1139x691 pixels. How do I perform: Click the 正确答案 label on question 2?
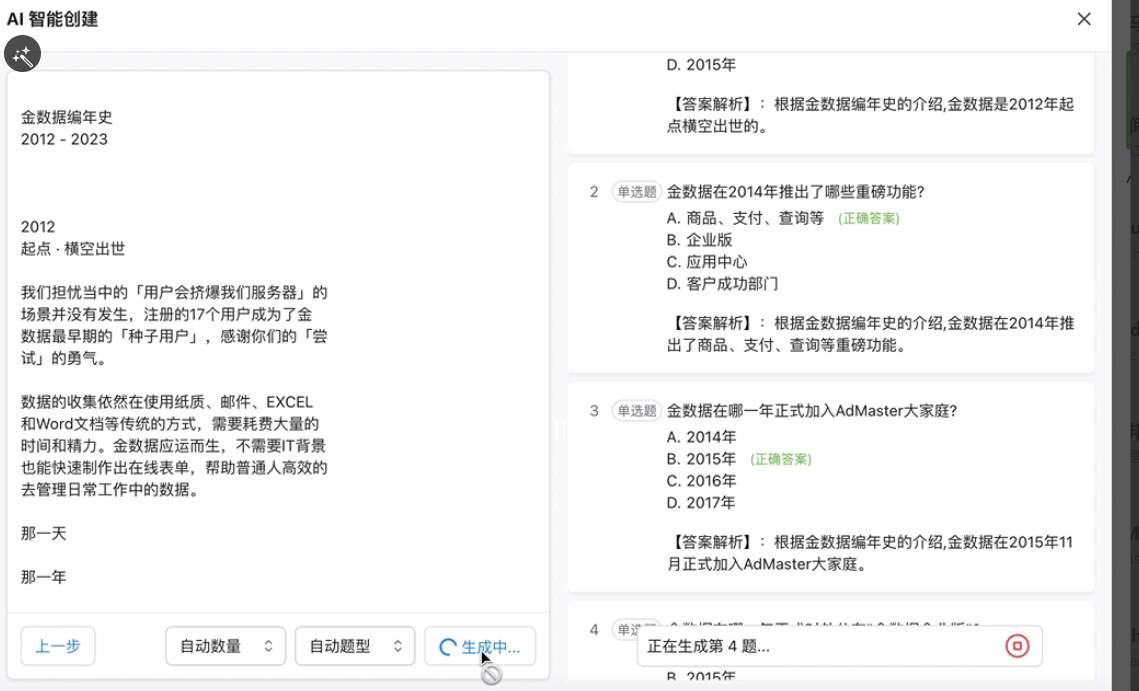pyautogui.click(x=868, y=218)
